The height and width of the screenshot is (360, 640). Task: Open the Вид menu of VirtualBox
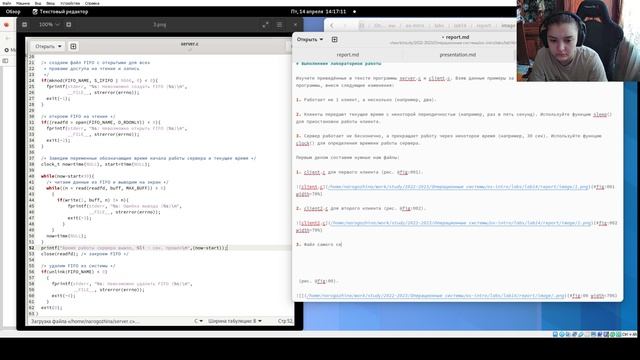pyautogui.click(x=38, y=3)
